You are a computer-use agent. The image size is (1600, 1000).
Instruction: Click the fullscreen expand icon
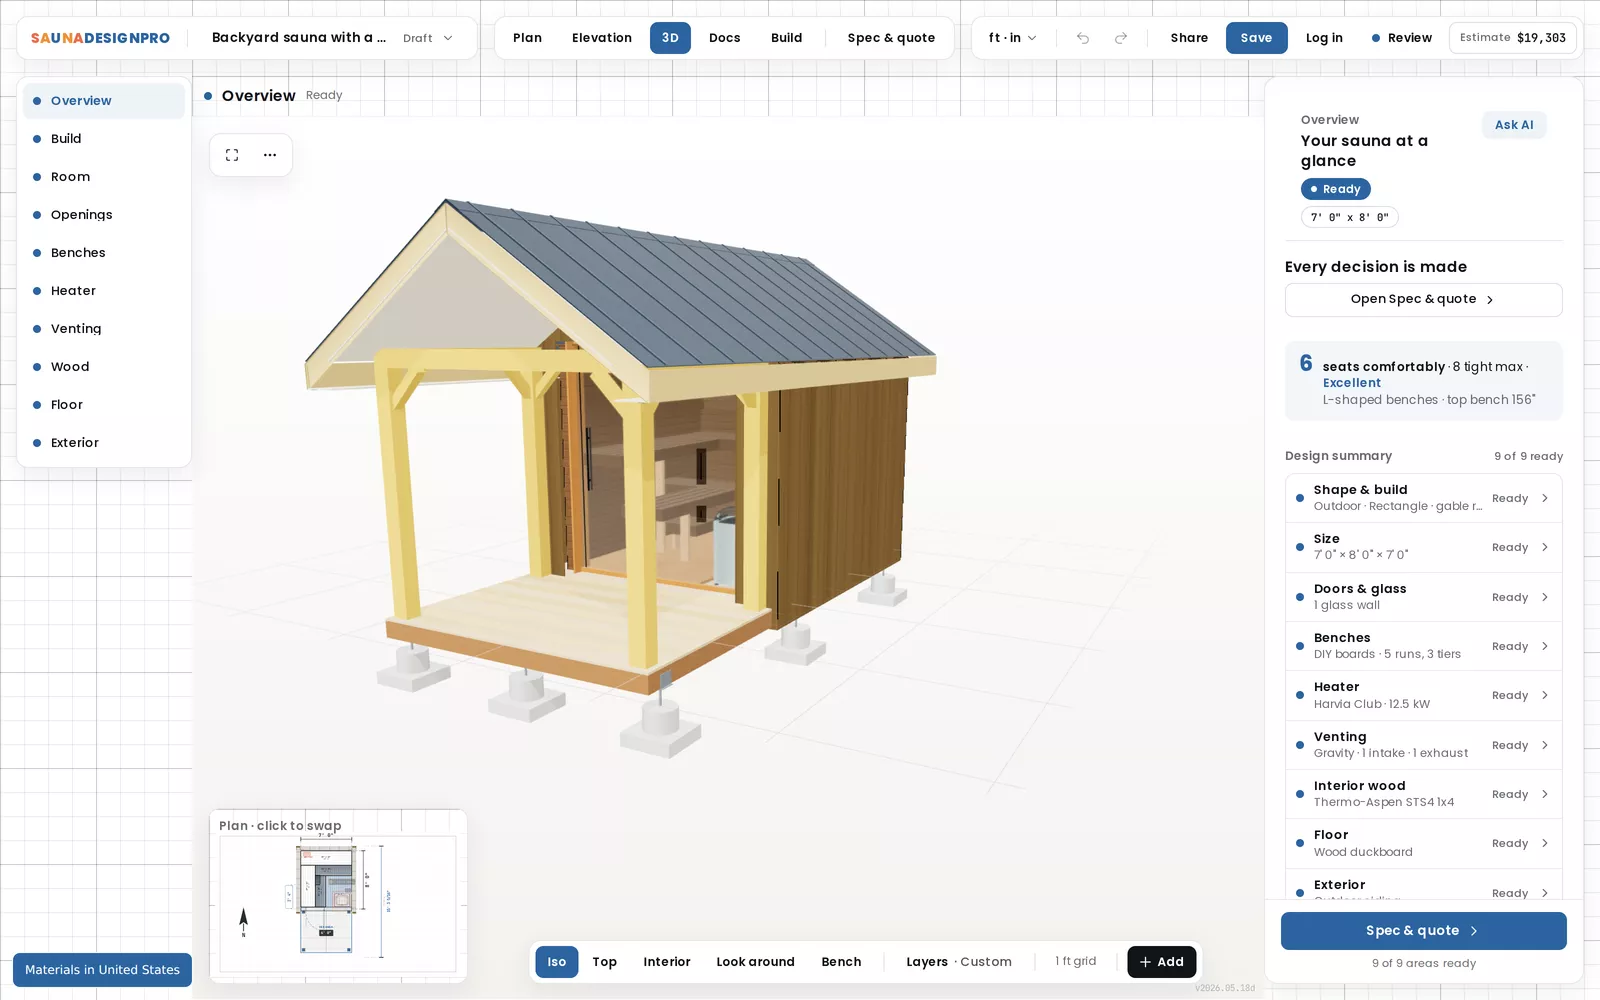(232, 155)
